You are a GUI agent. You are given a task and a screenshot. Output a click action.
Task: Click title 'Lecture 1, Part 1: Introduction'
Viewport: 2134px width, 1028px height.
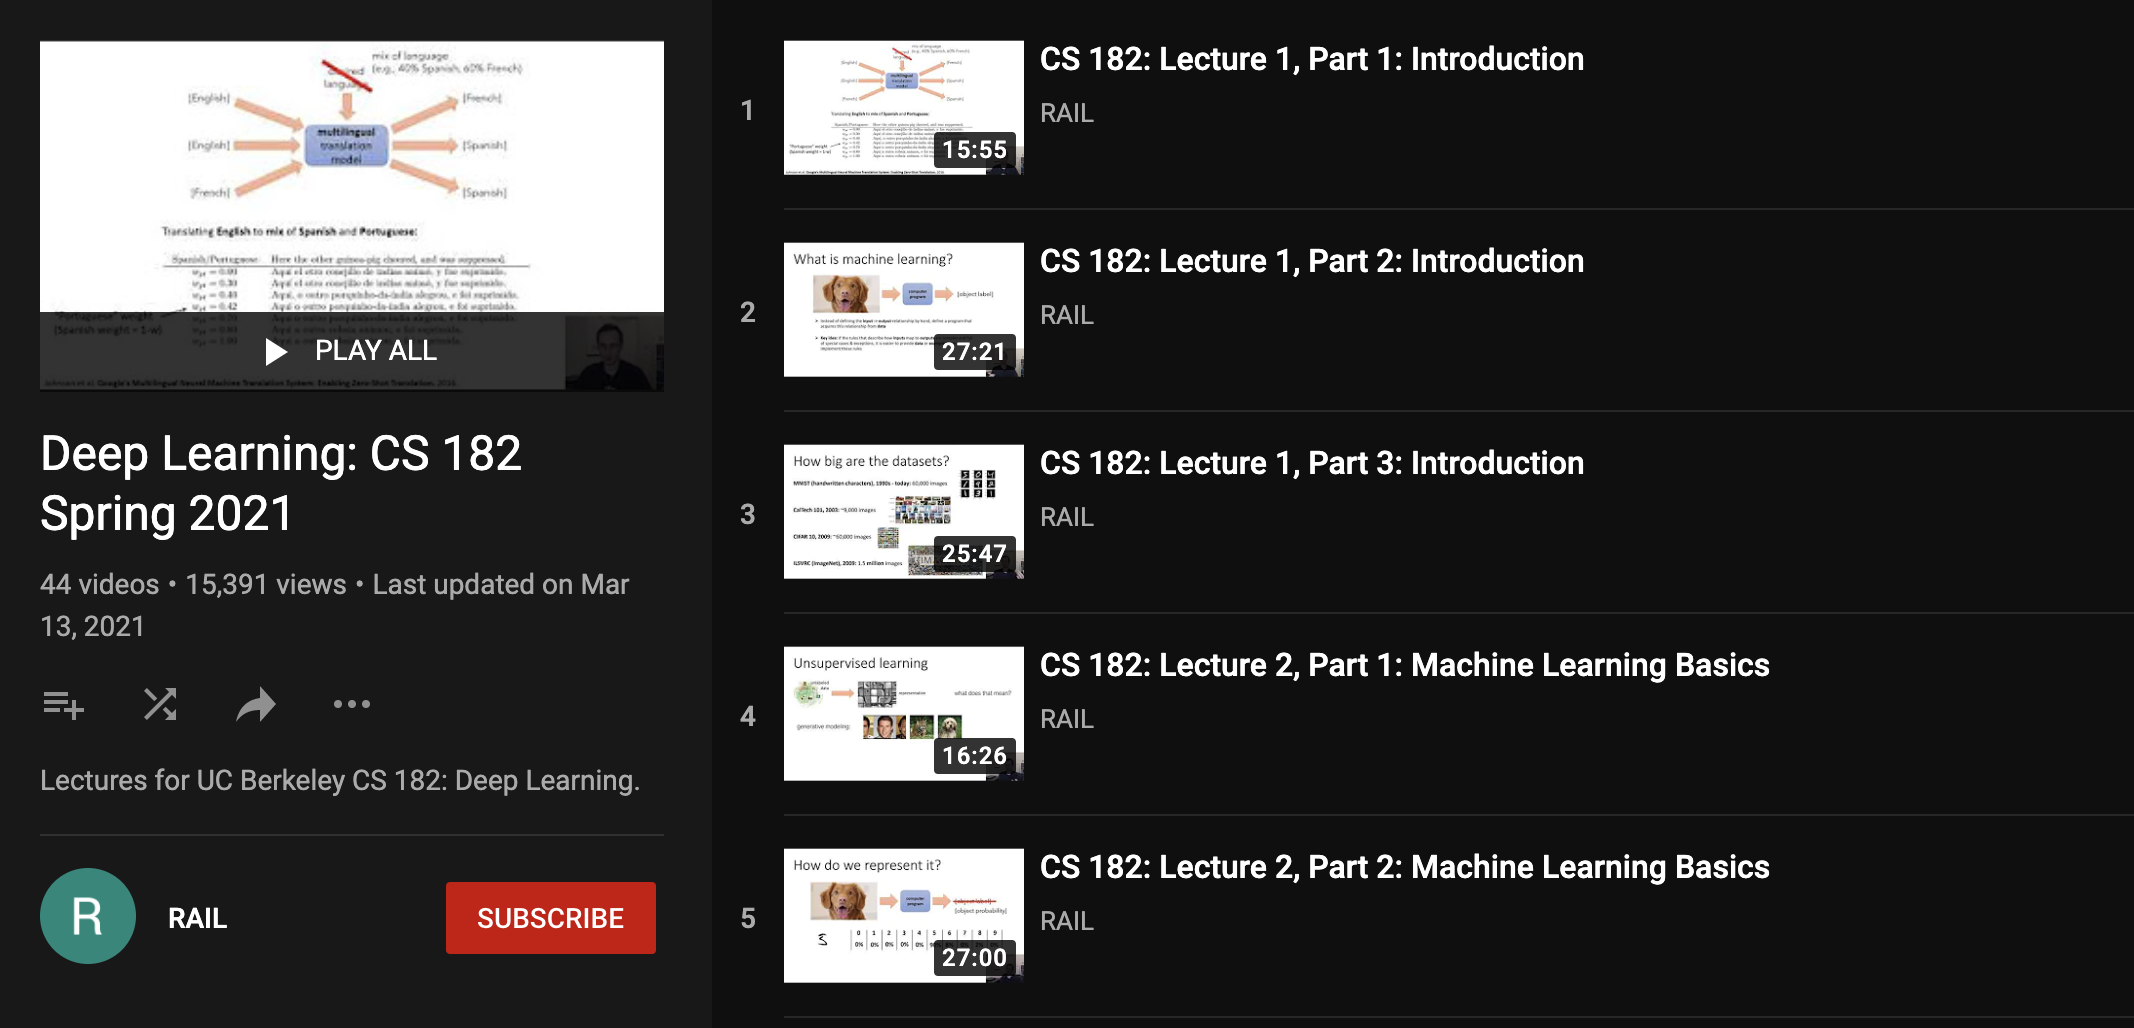tap(1311, 59)
